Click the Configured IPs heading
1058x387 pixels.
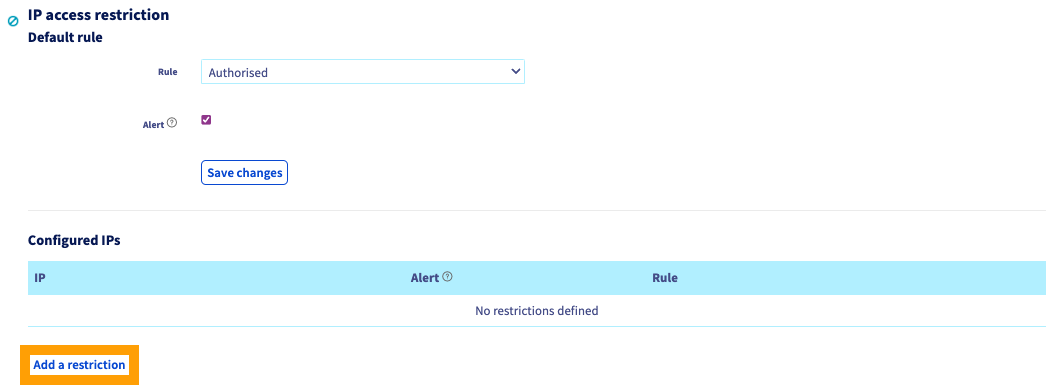point(74,240)
